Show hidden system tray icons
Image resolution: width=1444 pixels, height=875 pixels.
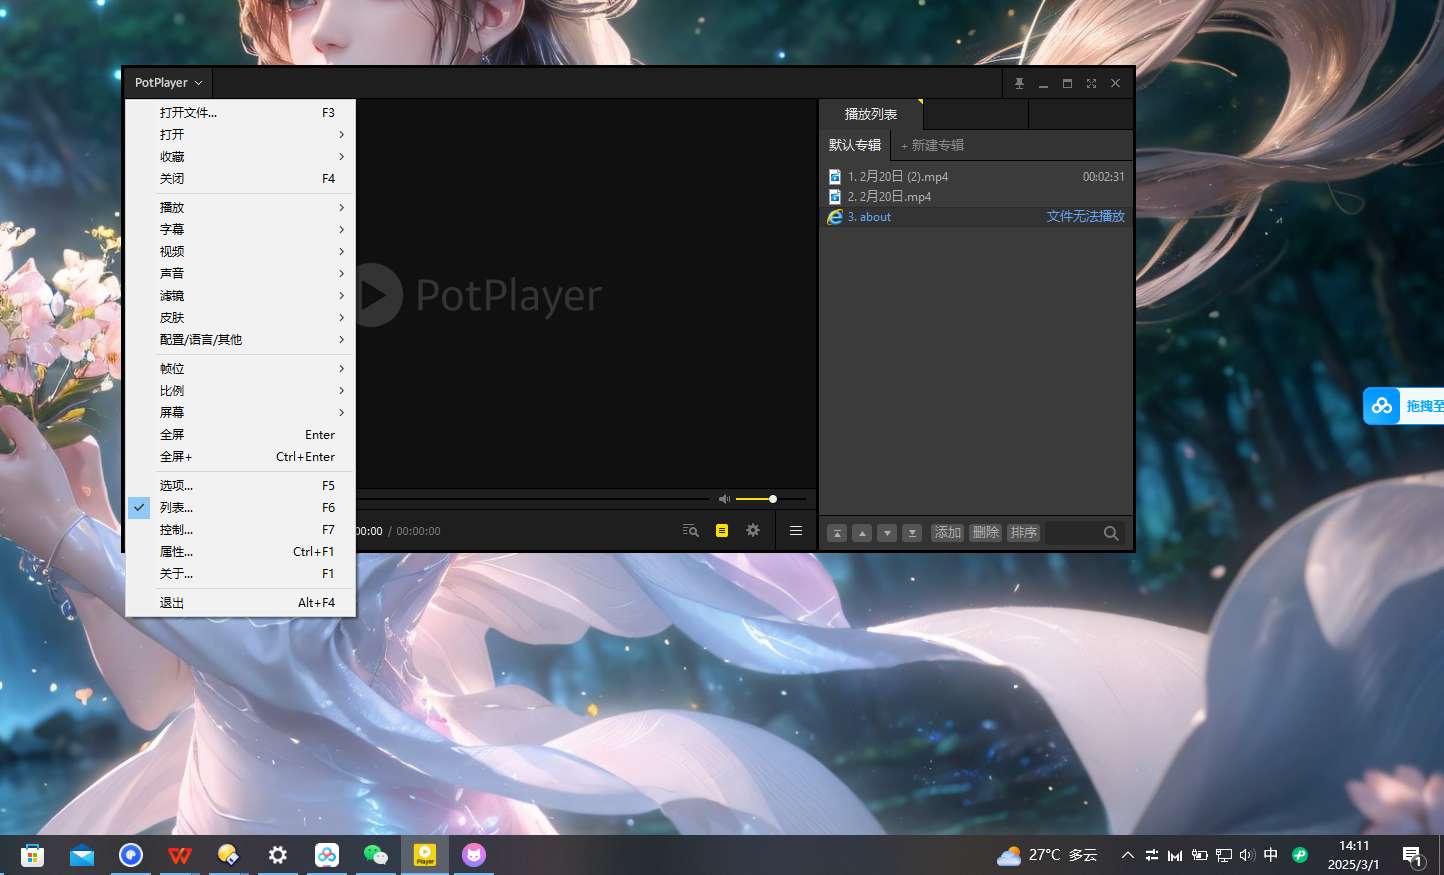tap(1128, 855)
